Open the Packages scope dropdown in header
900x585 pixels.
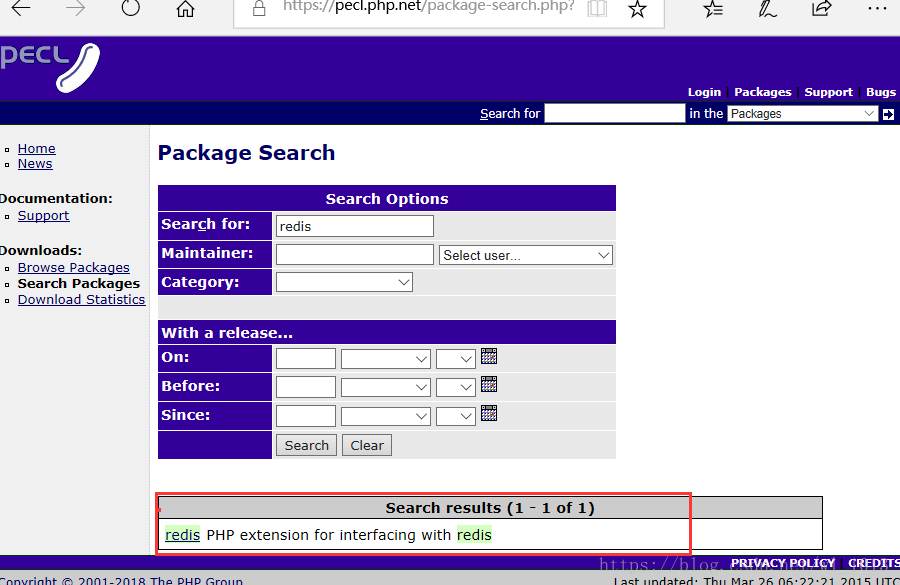802,114
